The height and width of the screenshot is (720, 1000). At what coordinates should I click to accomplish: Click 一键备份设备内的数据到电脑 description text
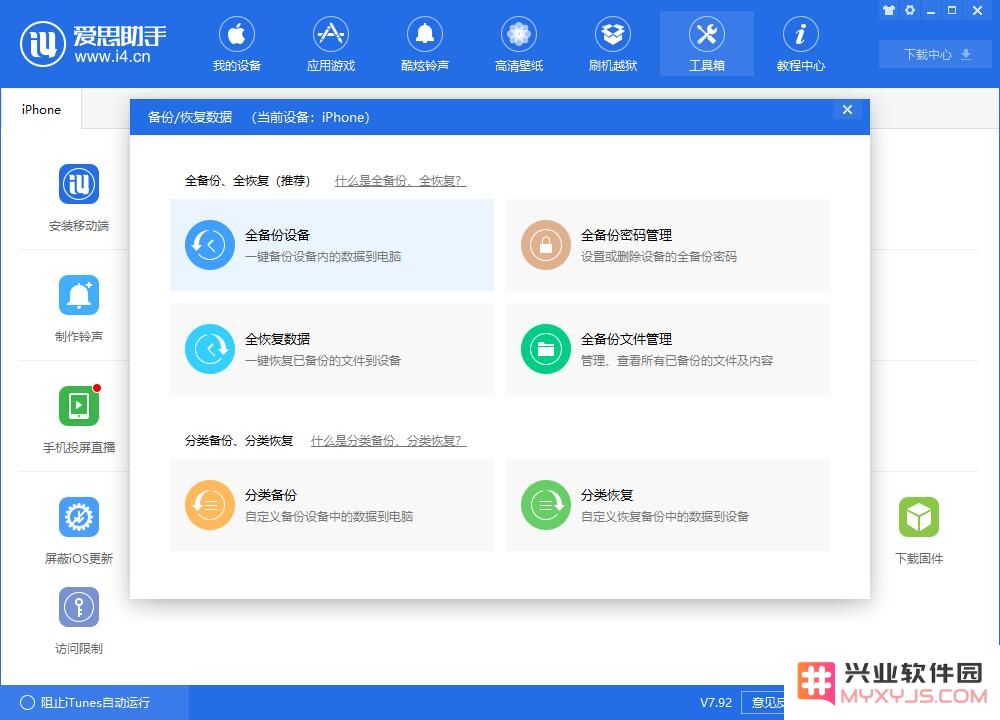pos(323,256)
